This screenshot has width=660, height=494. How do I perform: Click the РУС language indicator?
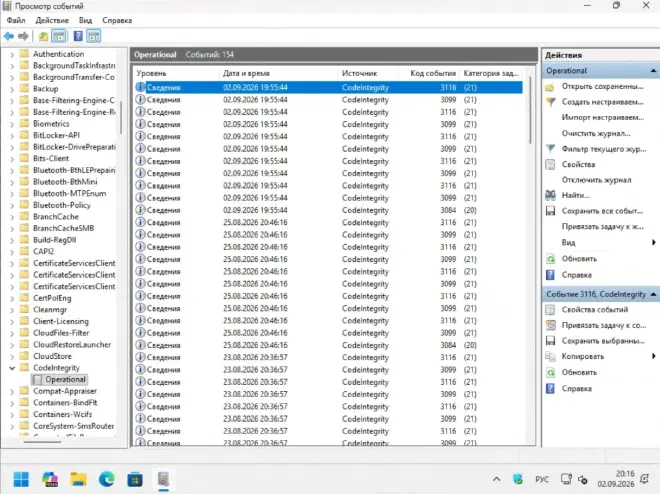[x=542, y=479]
